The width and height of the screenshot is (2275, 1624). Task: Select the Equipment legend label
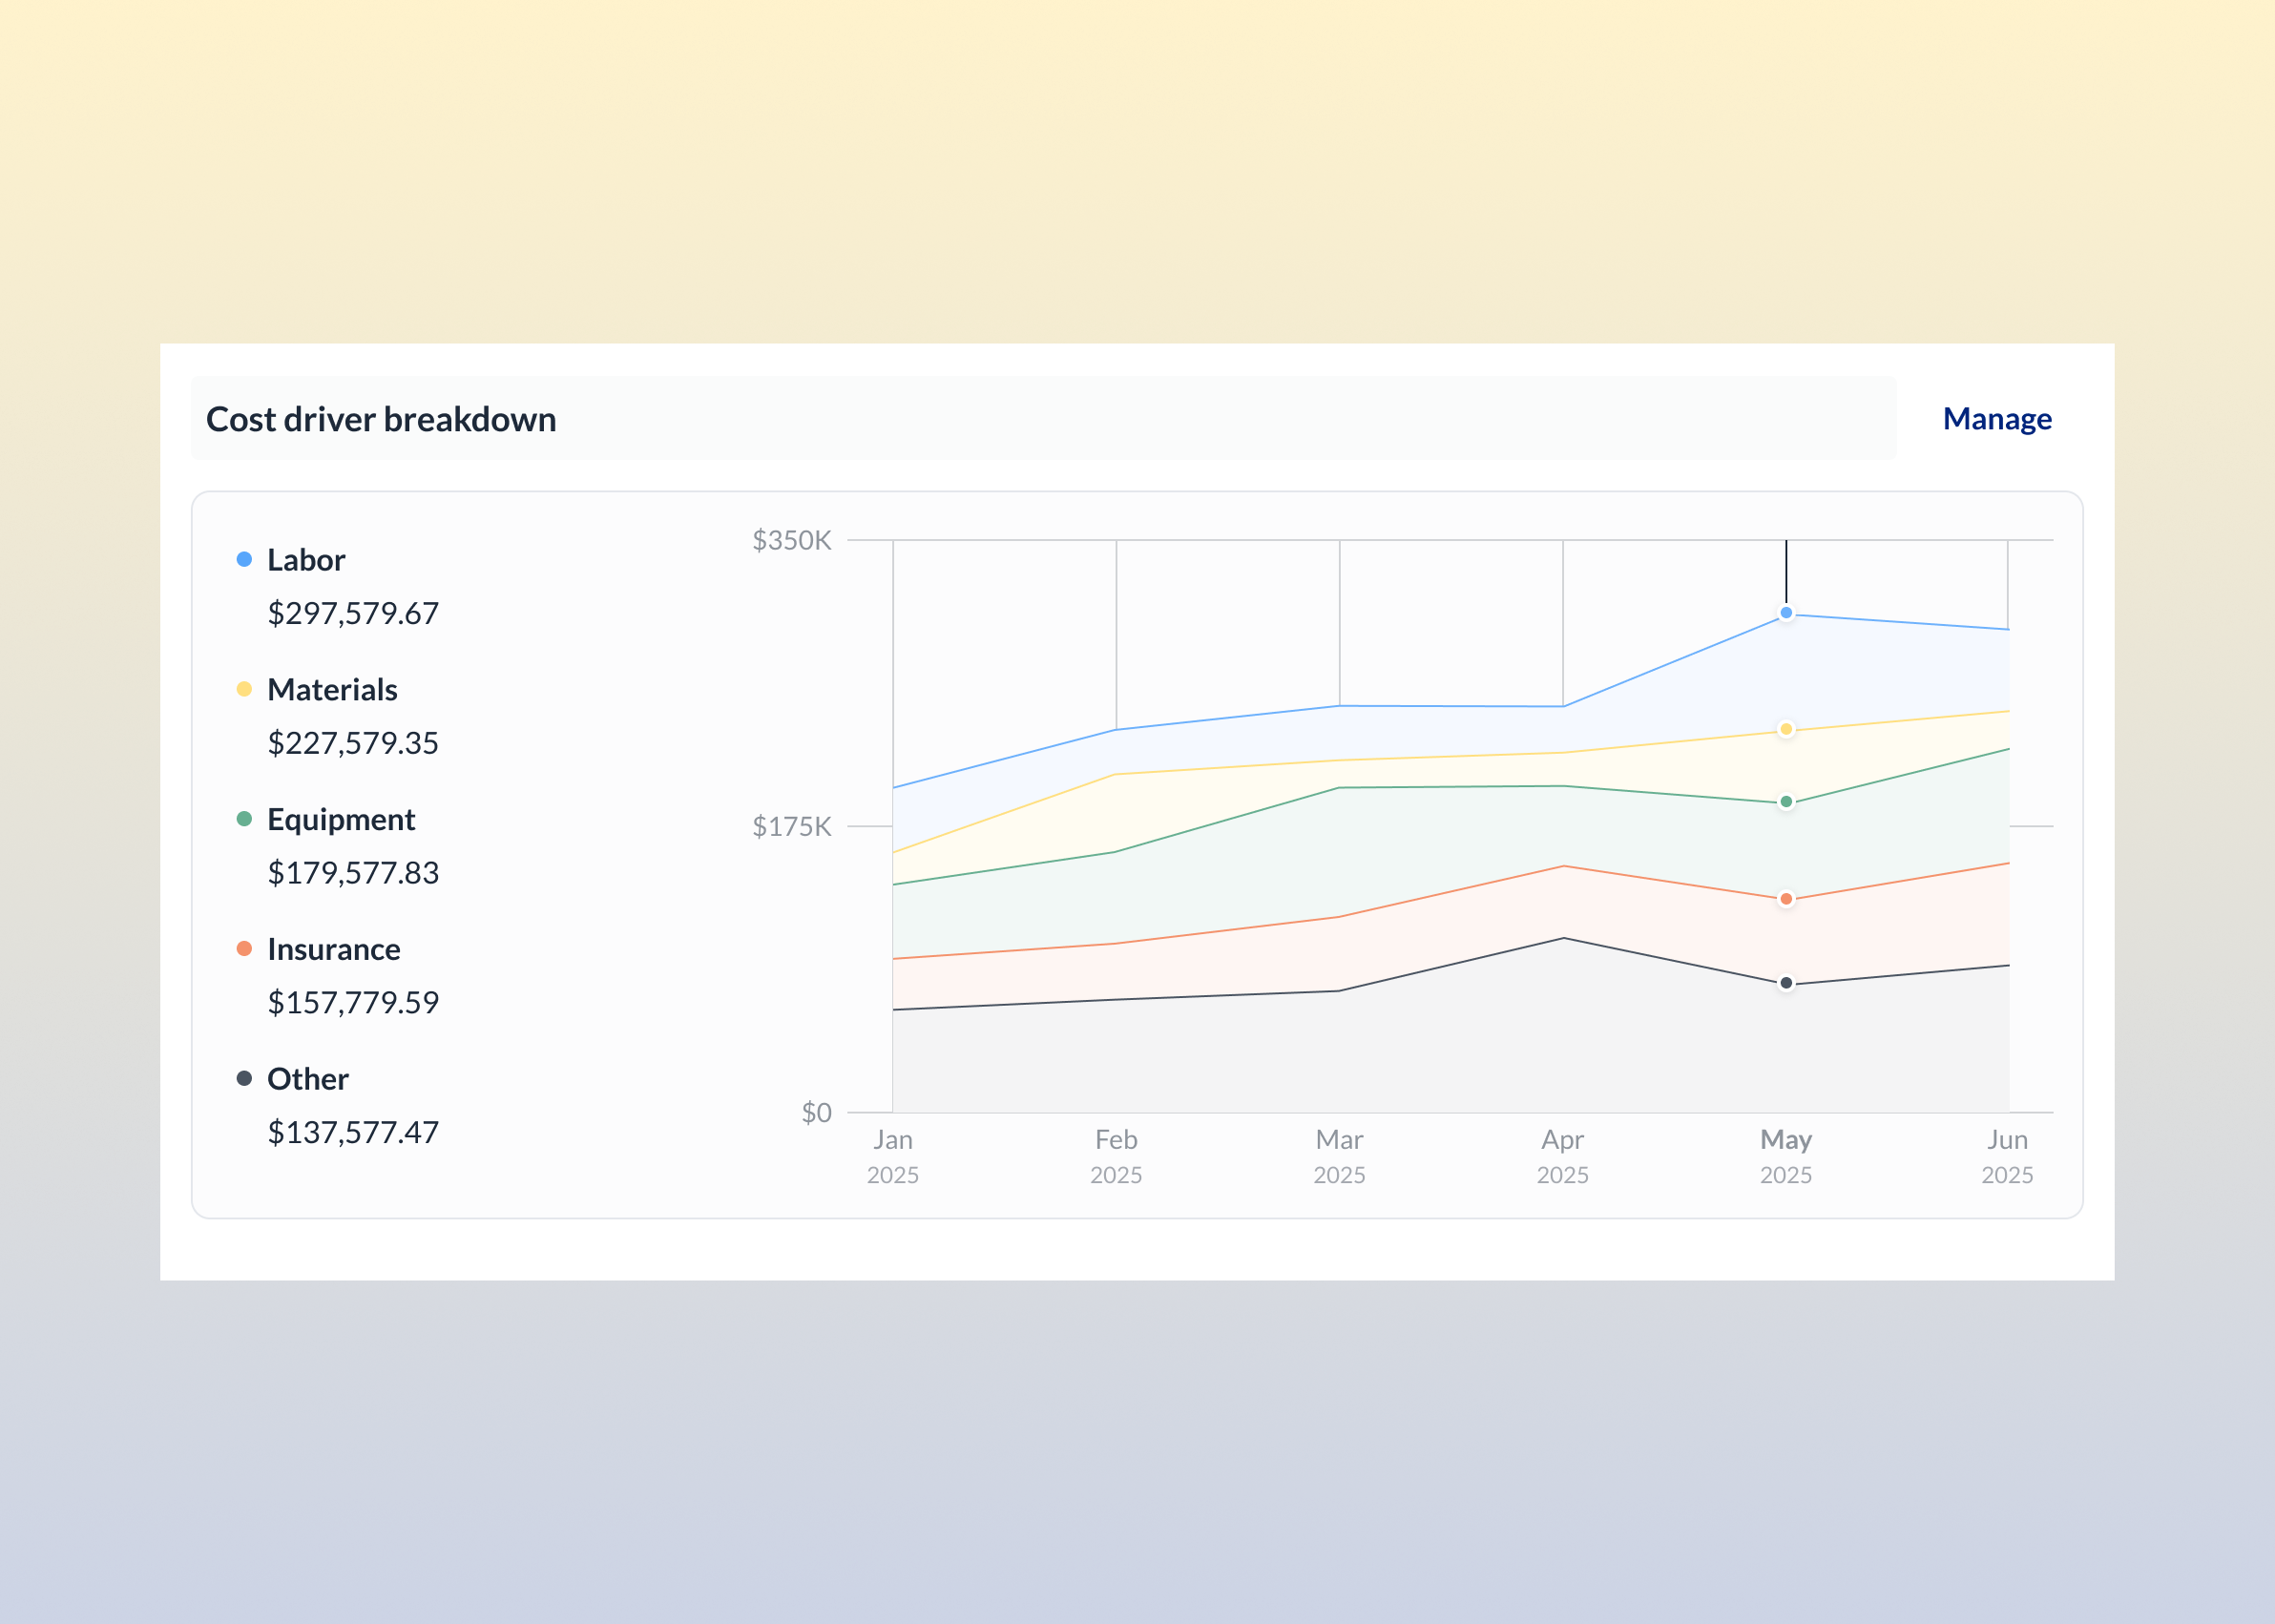pos(341,820)
